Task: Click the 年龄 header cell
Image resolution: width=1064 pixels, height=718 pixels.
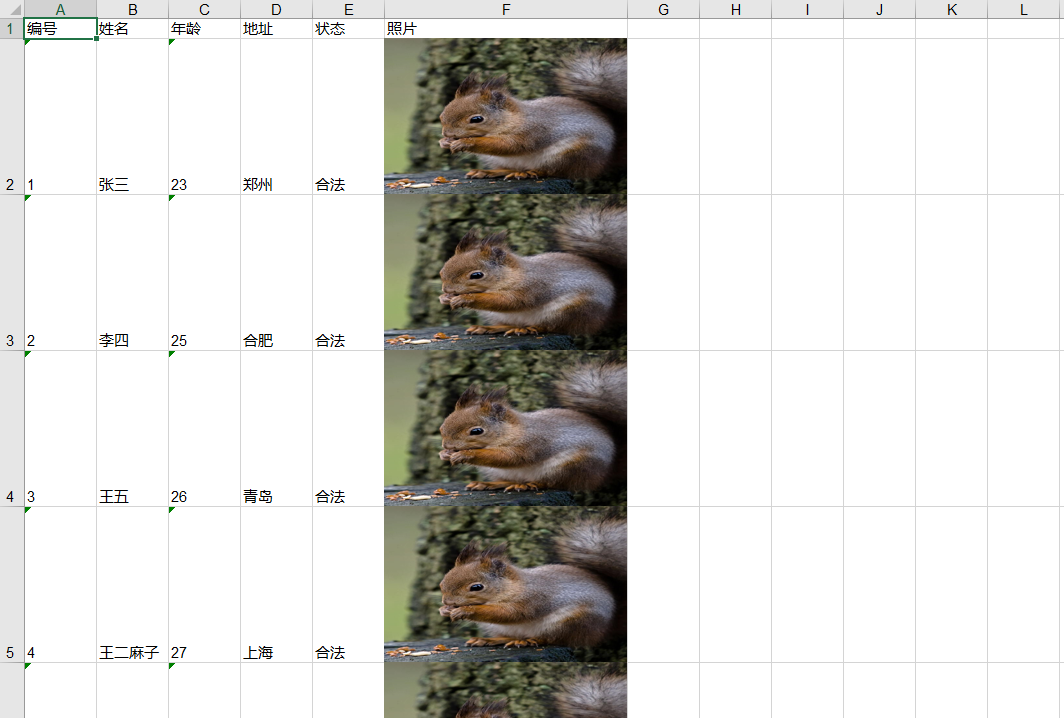Action: pos(204,29)
